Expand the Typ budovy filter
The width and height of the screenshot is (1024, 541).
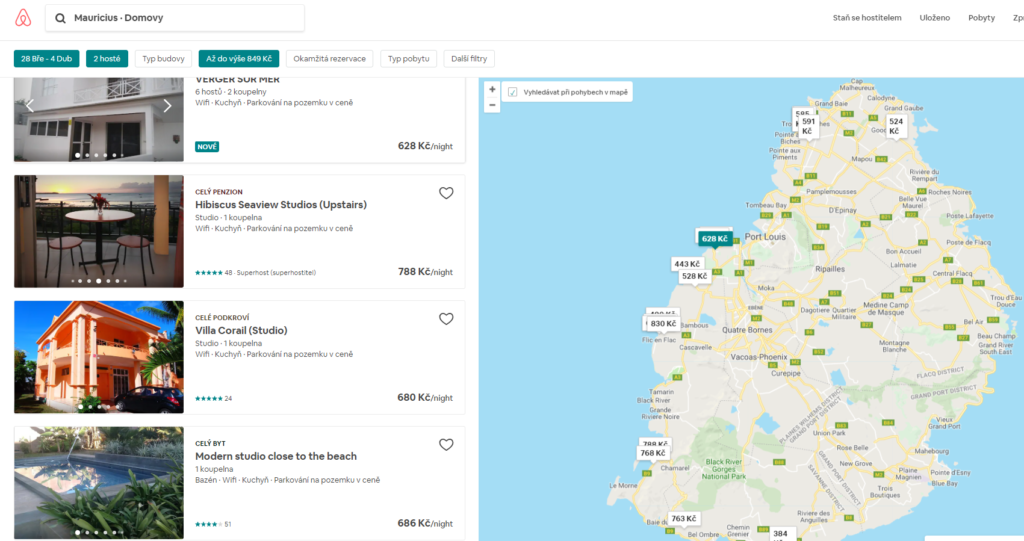pos(163,59)
